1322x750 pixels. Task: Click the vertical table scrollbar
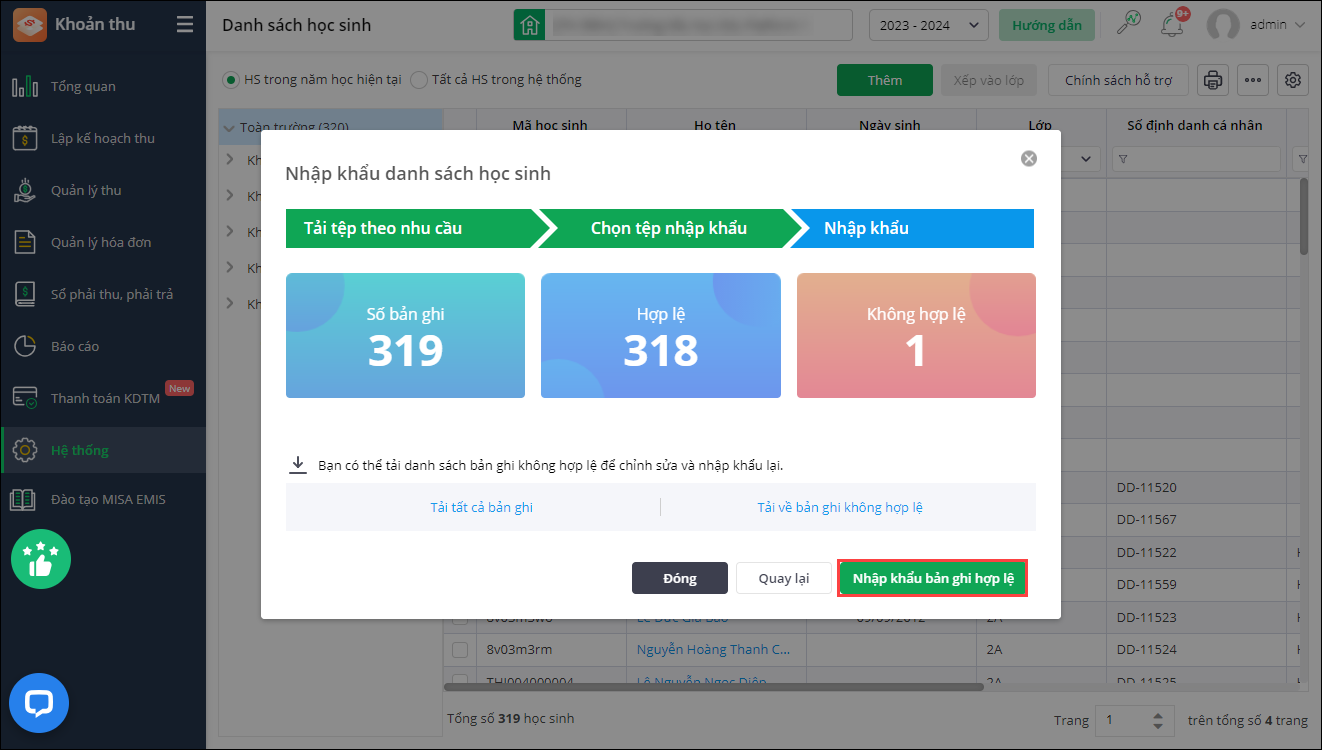tap(1303, 217)
